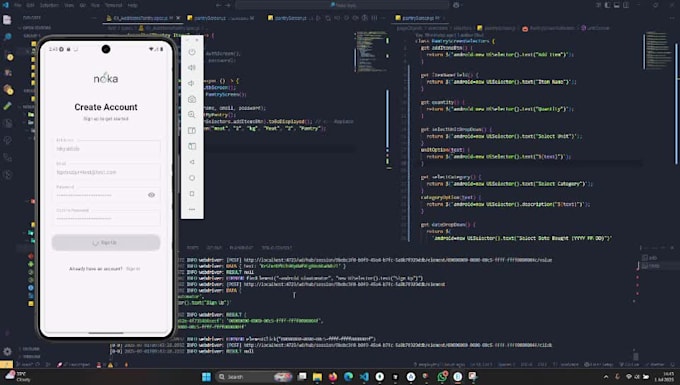This screenshot has height=385, width=680.
Task: Click the Windows taskbar Search box
Action: coord(254,376)
